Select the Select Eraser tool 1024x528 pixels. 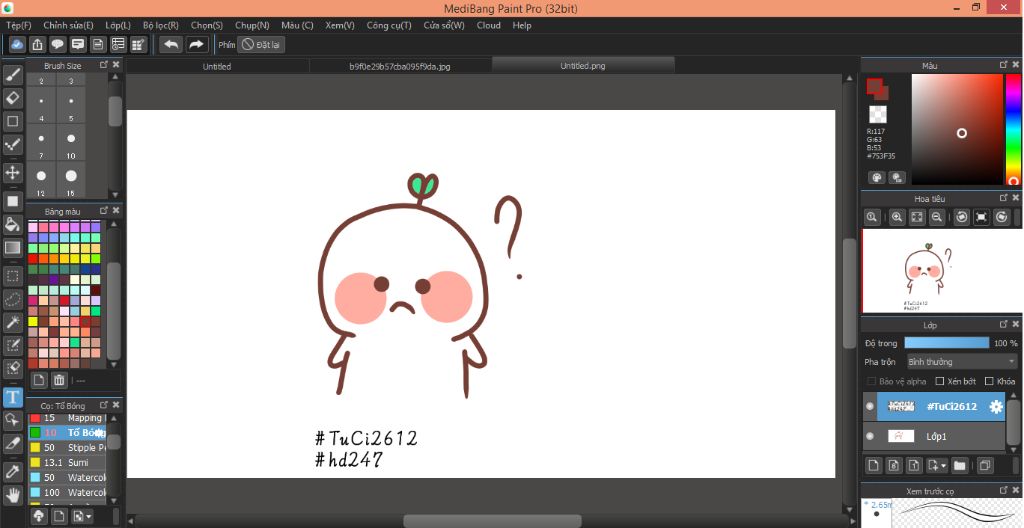[12, 368]
